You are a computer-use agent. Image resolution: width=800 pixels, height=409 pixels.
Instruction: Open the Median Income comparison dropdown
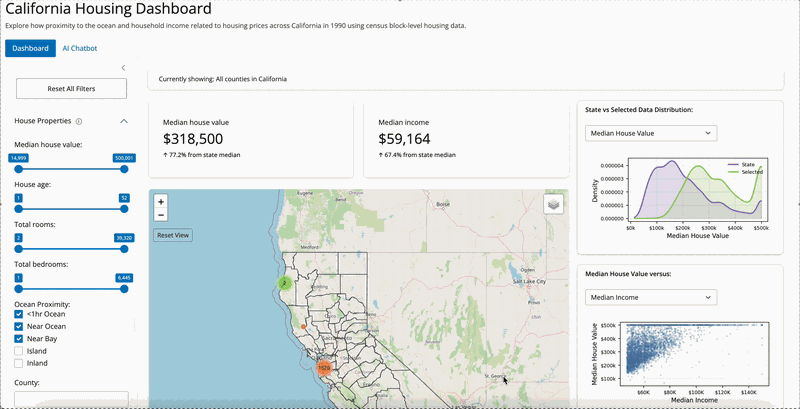pyautogui.click(x=650, y=297)
